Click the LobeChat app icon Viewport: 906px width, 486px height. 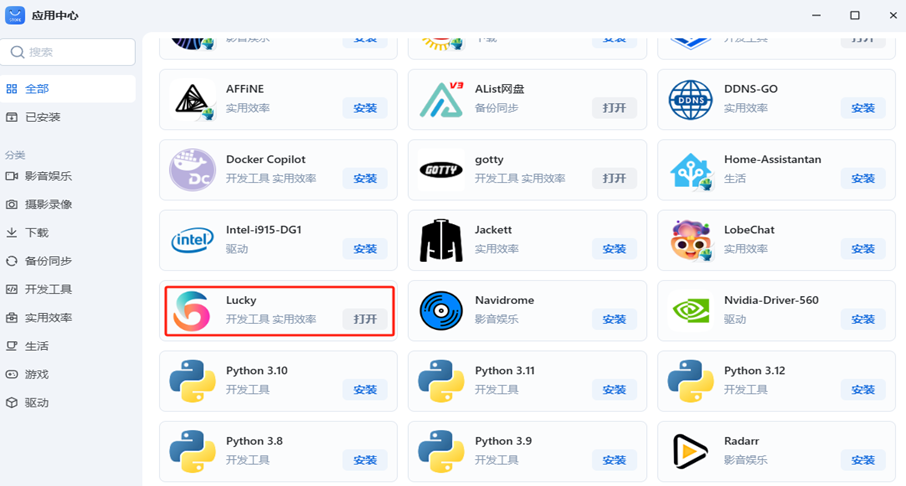coord(690,240)
